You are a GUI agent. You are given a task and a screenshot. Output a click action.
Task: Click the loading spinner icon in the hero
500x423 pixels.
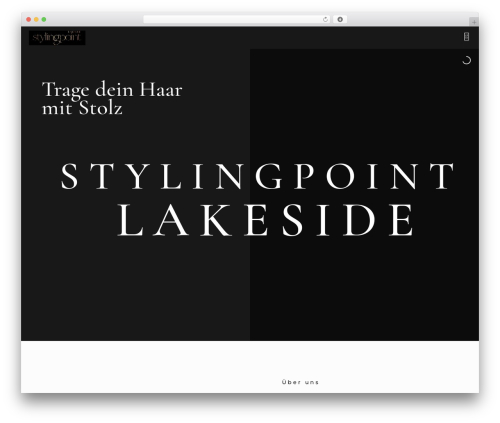pyautogui.click(x=466, y=60)
